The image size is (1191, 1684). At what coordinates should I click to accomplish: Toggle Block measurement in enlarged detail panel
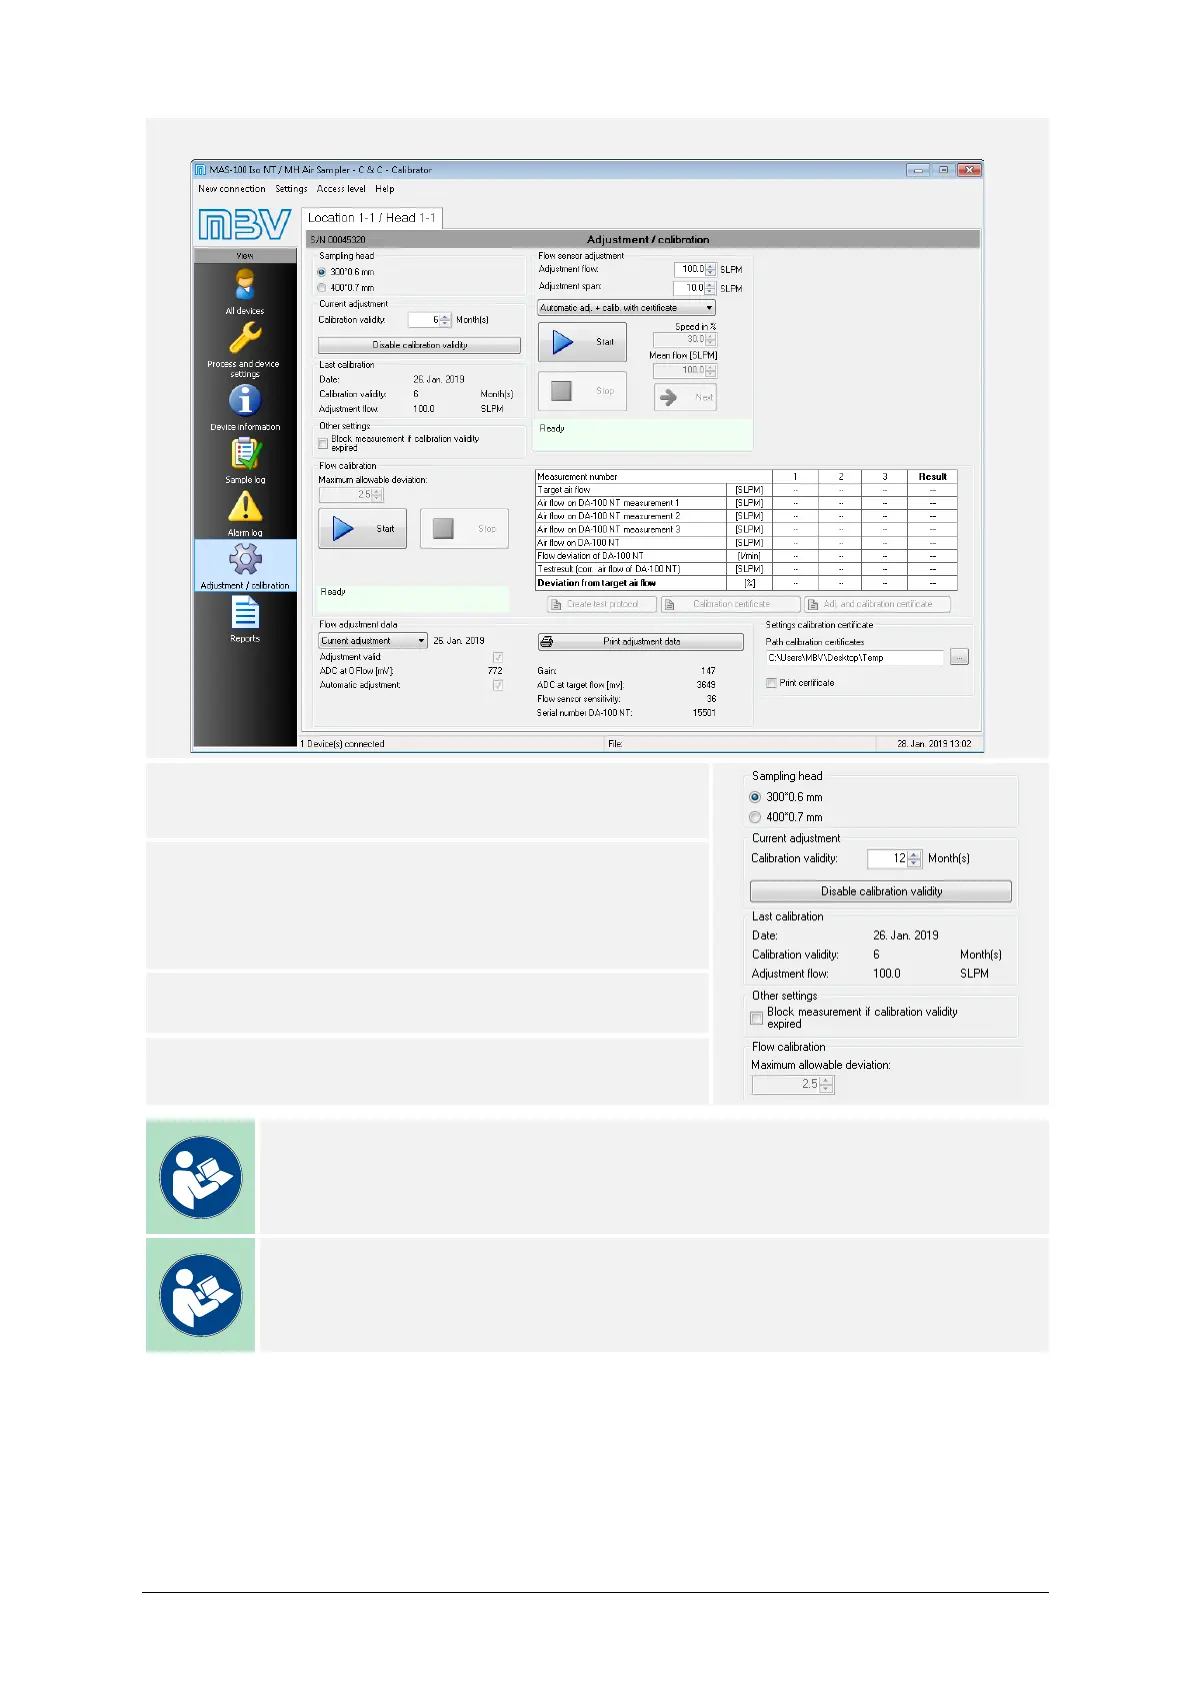tap(757, 1018)
